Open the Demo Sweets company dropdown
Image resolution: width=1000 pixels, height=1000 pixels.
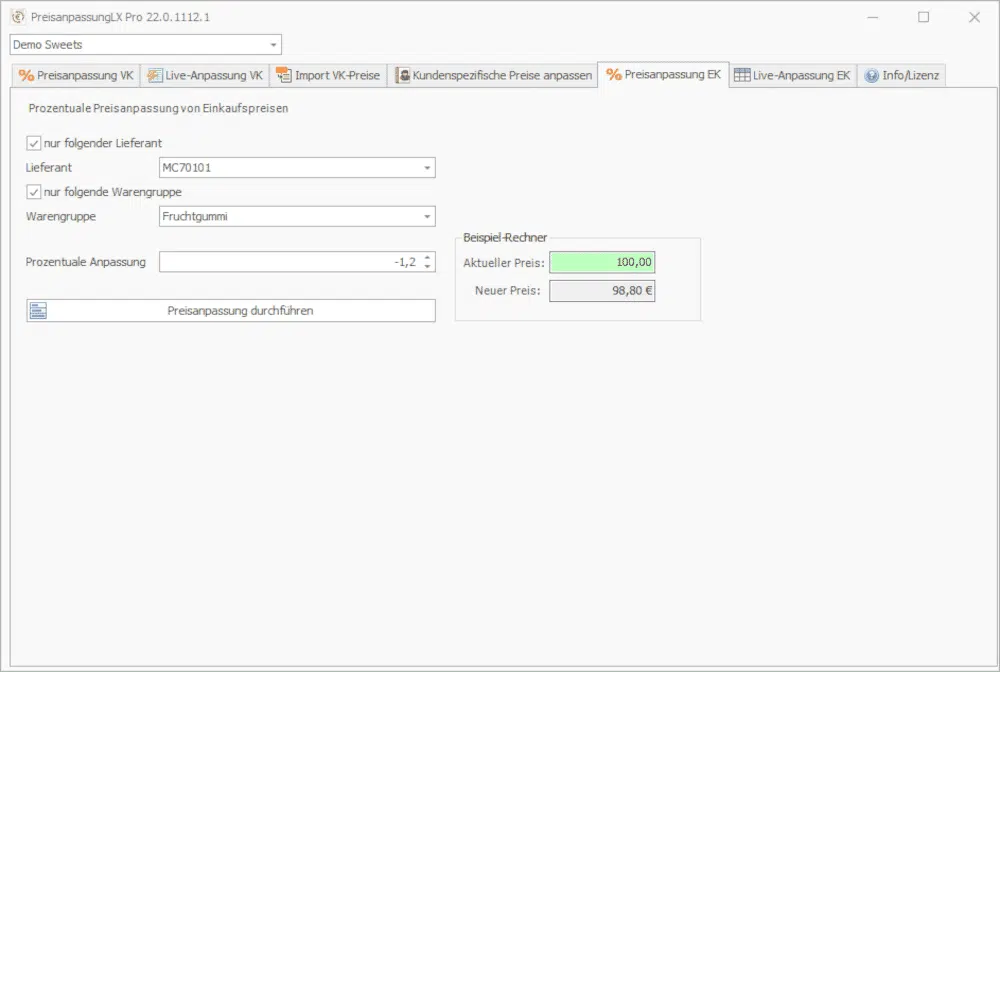point(273,45)
